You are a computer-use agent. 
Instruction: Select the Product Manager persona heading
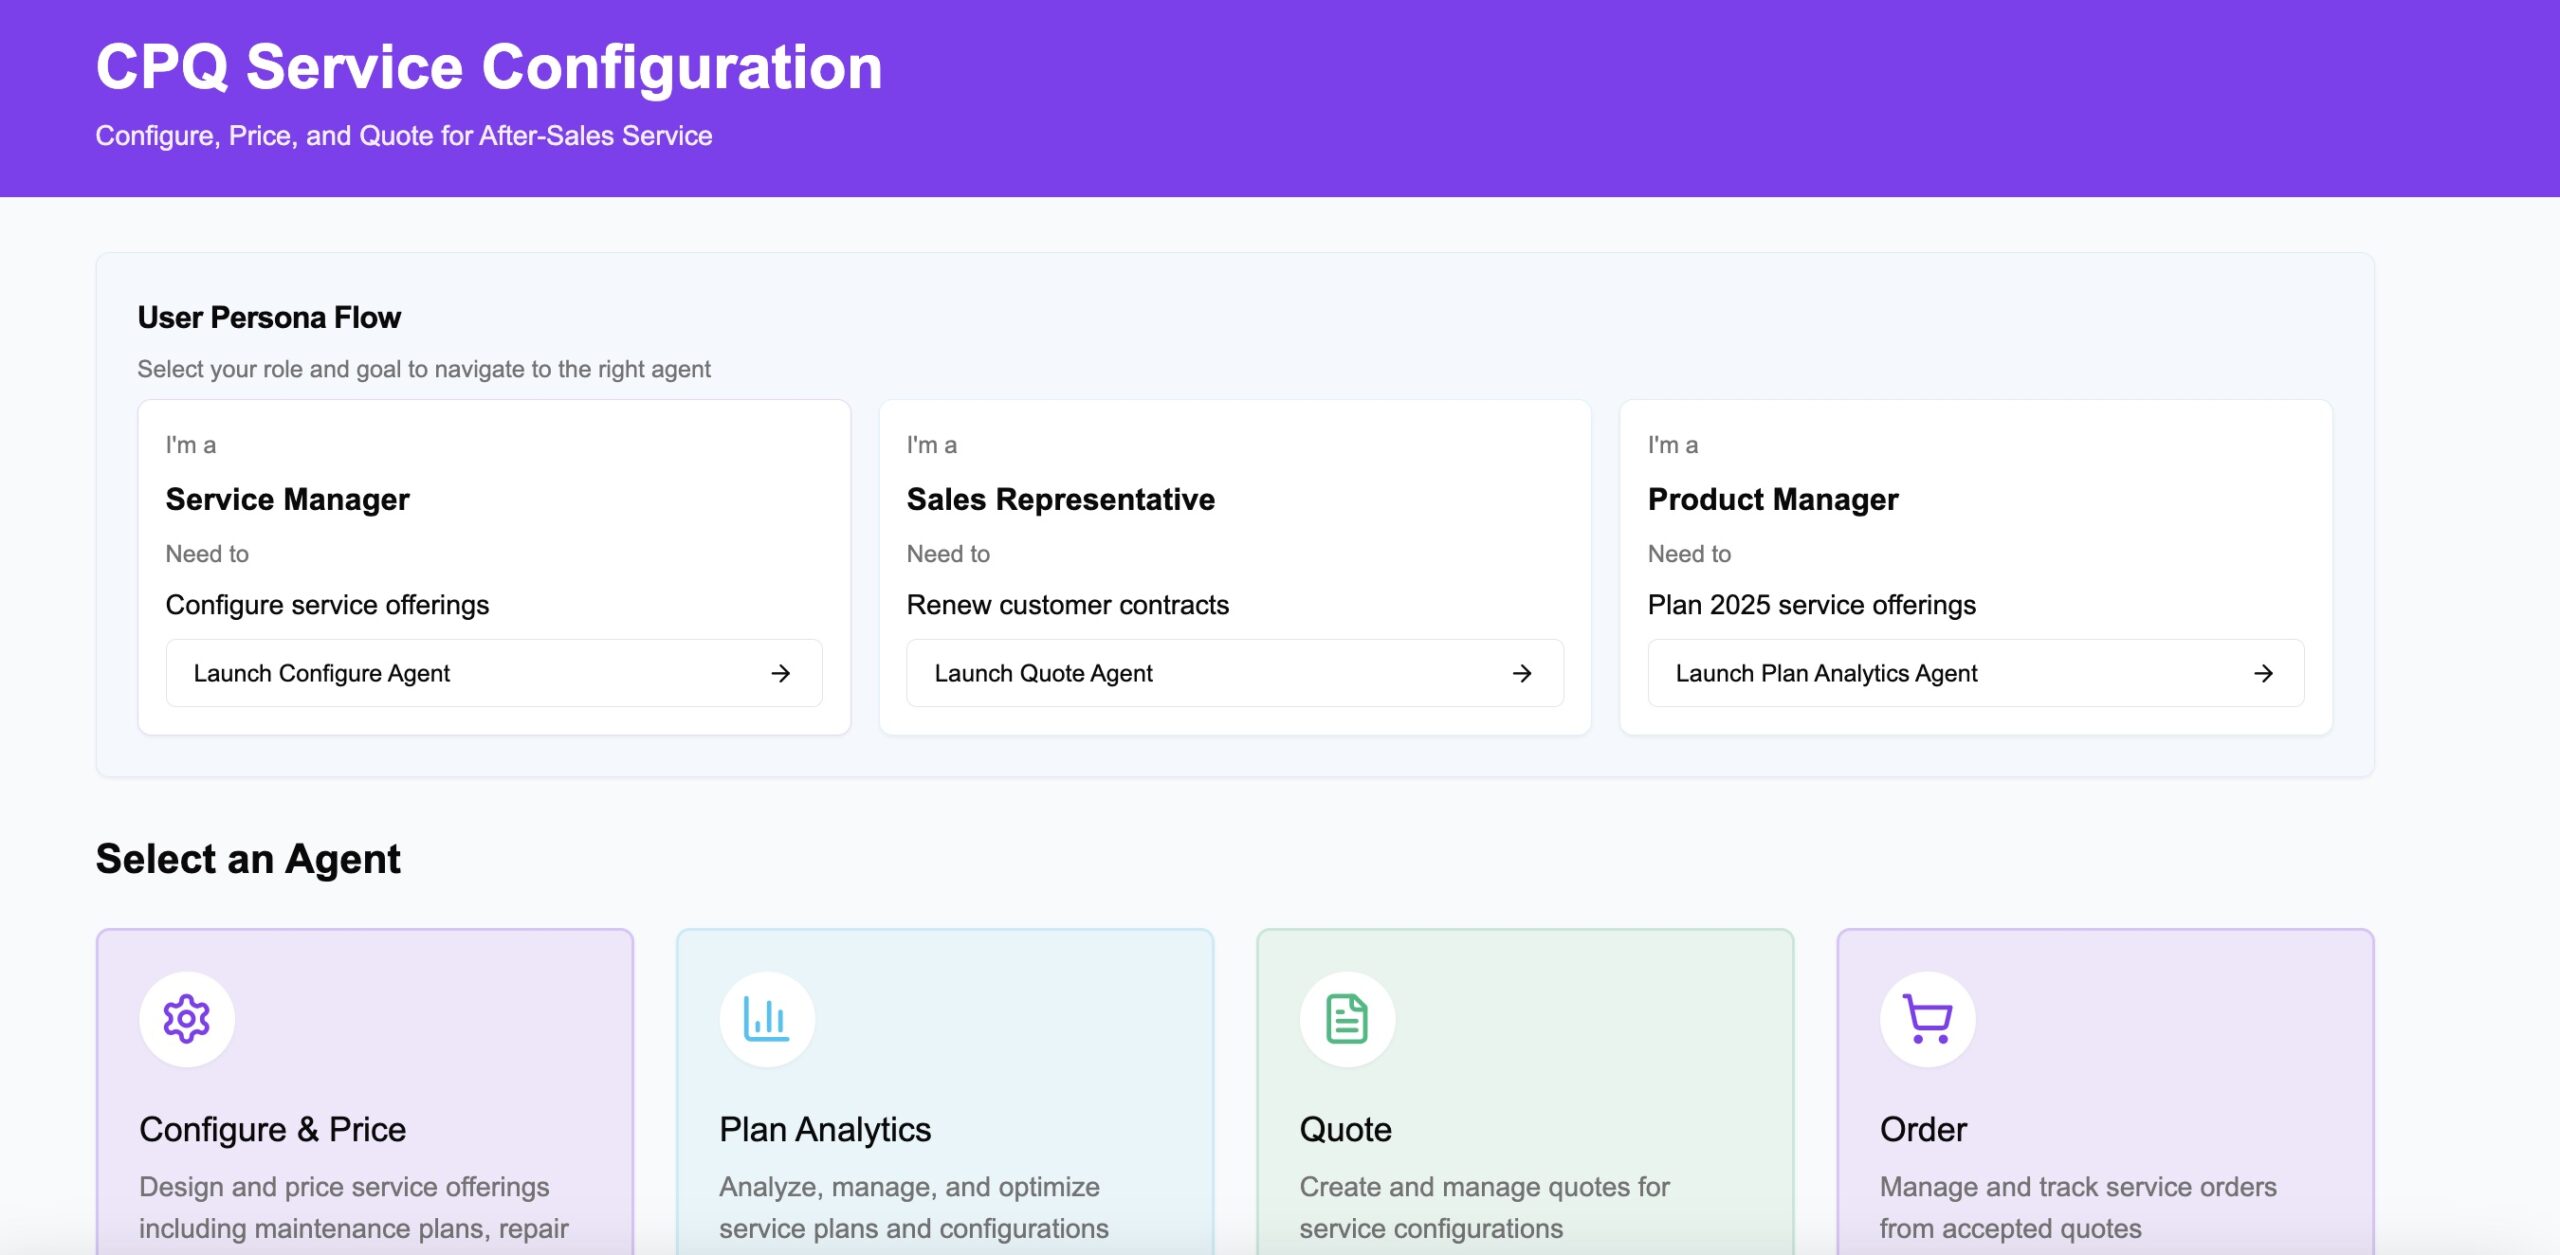(1773, 499)
